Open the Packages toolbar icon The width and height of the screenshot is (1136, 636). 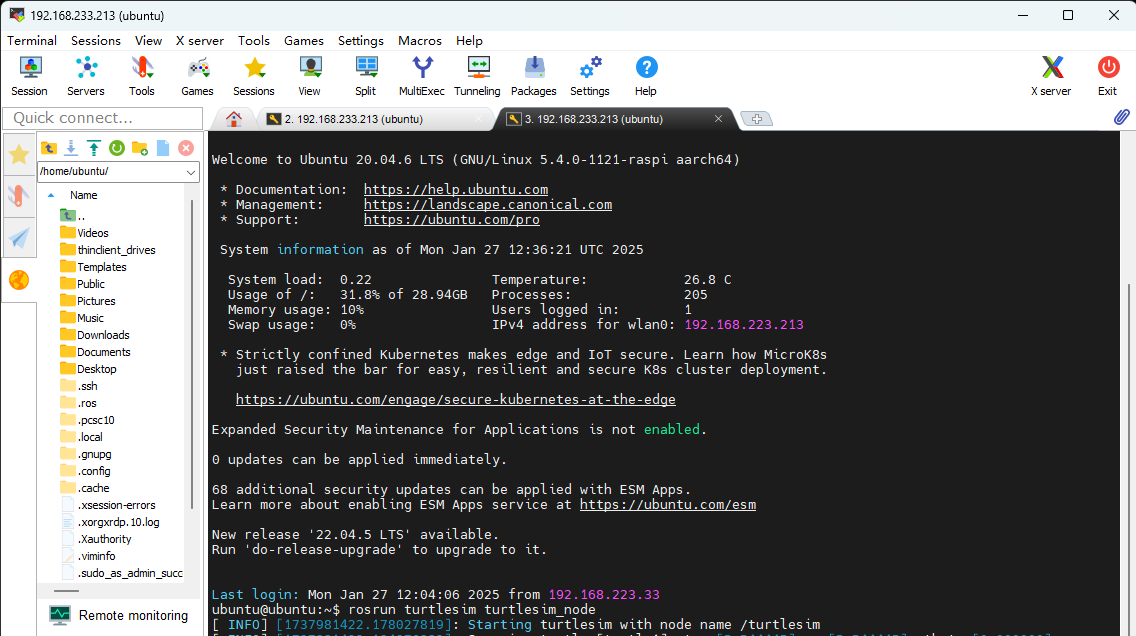[x=534, y=75]
